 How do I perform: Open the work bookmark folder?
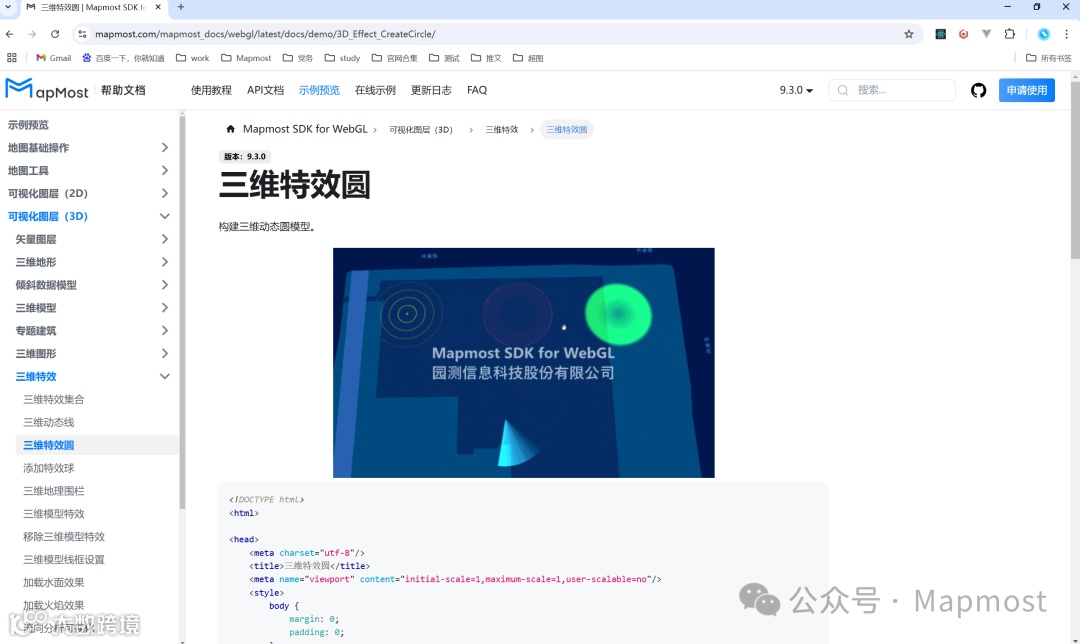[x=192, y=58]
